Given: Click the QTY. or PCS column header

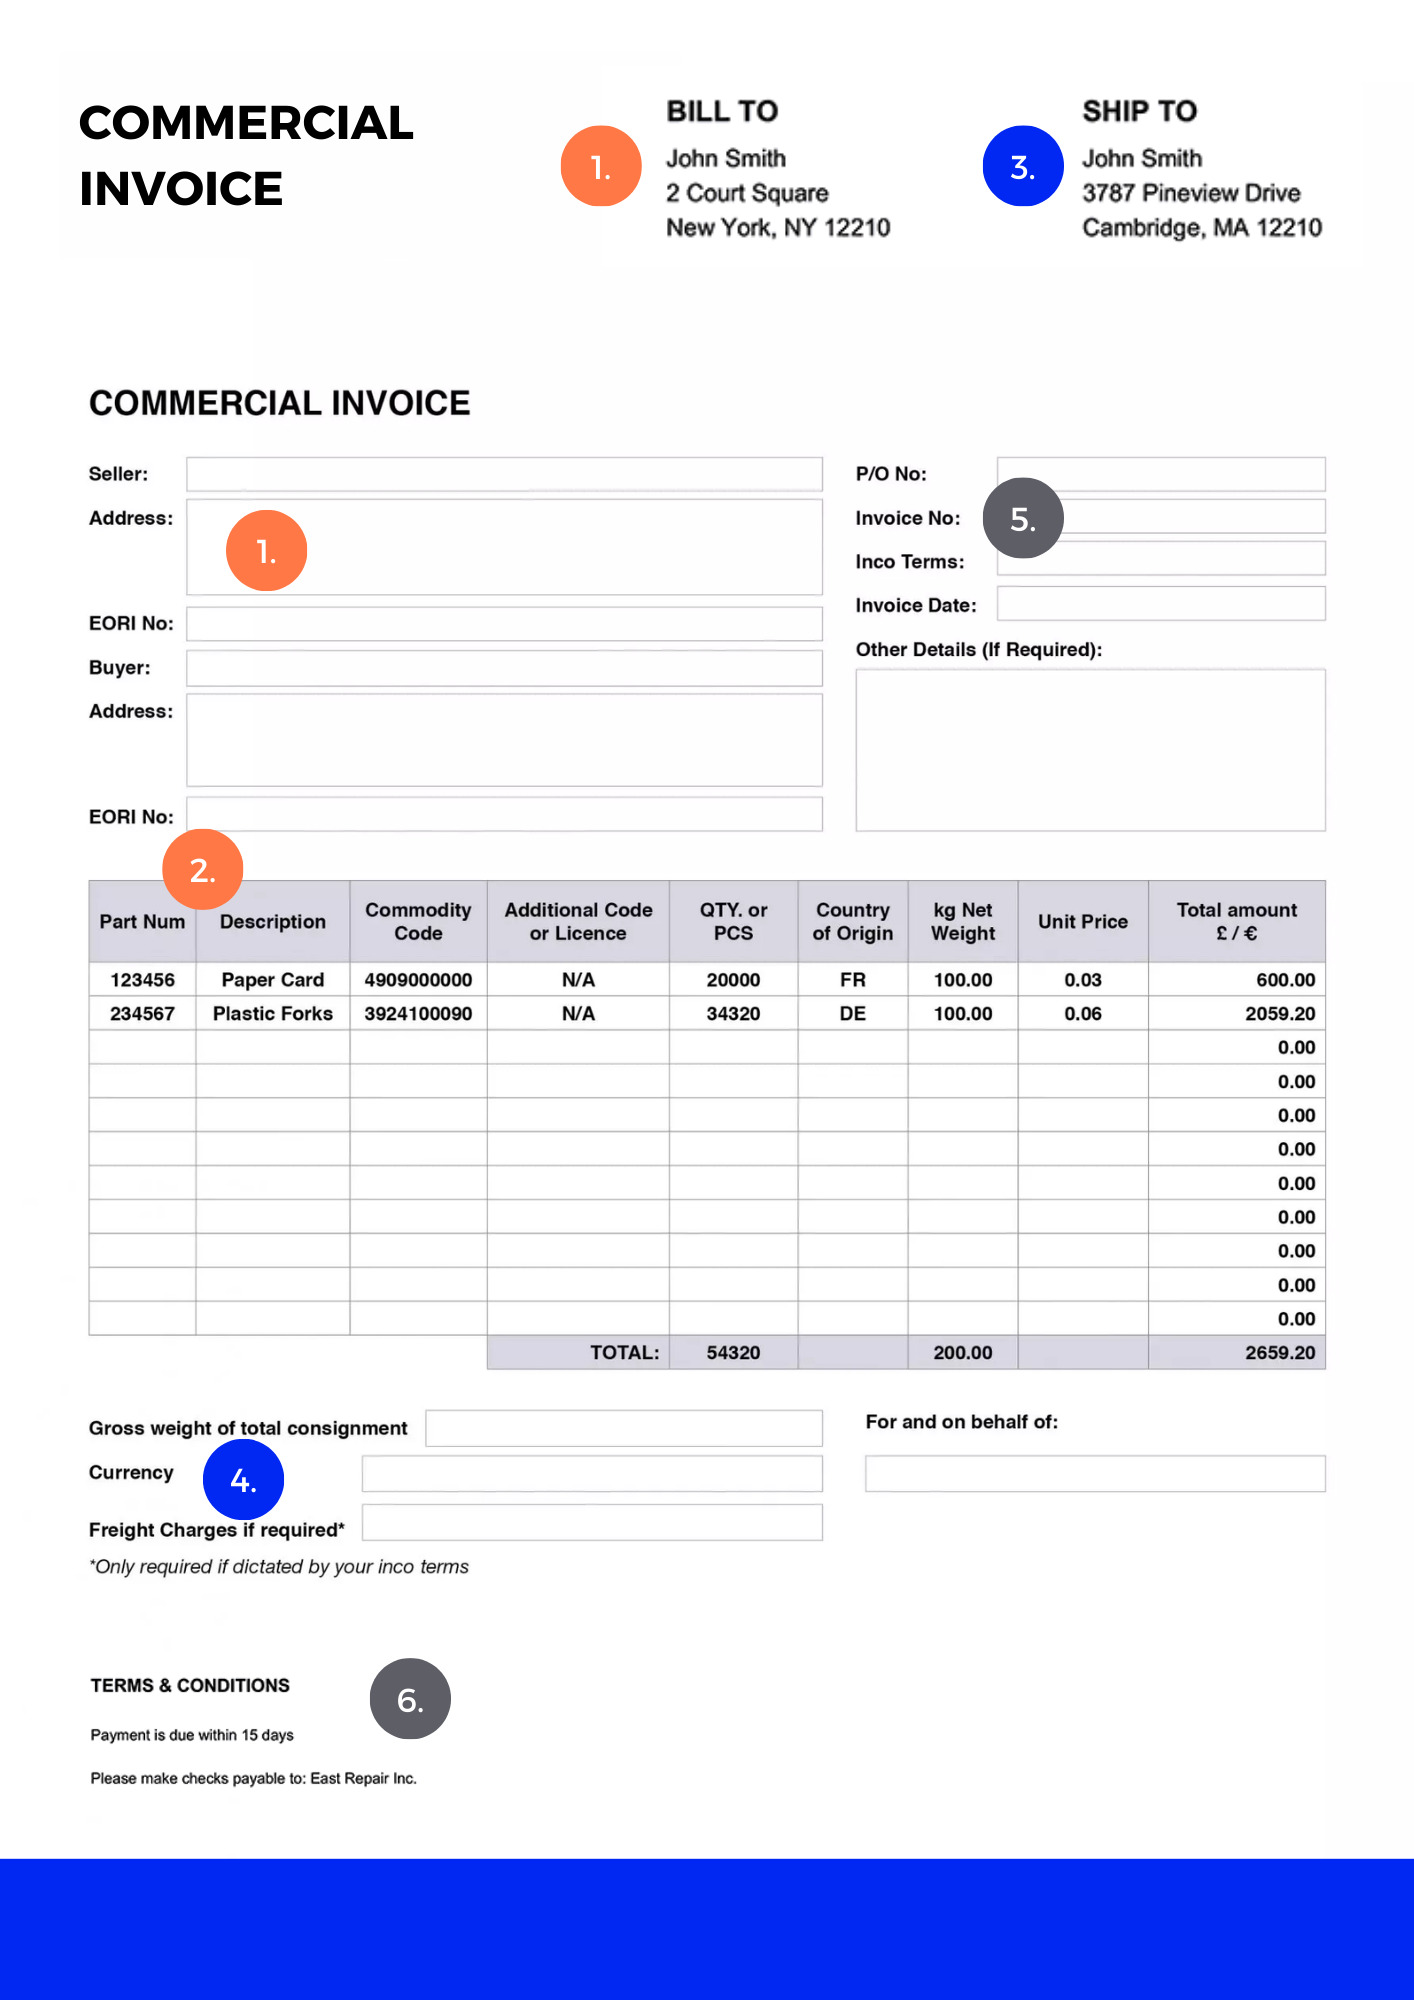Looking at the screenshot, I should click(733, 922).
